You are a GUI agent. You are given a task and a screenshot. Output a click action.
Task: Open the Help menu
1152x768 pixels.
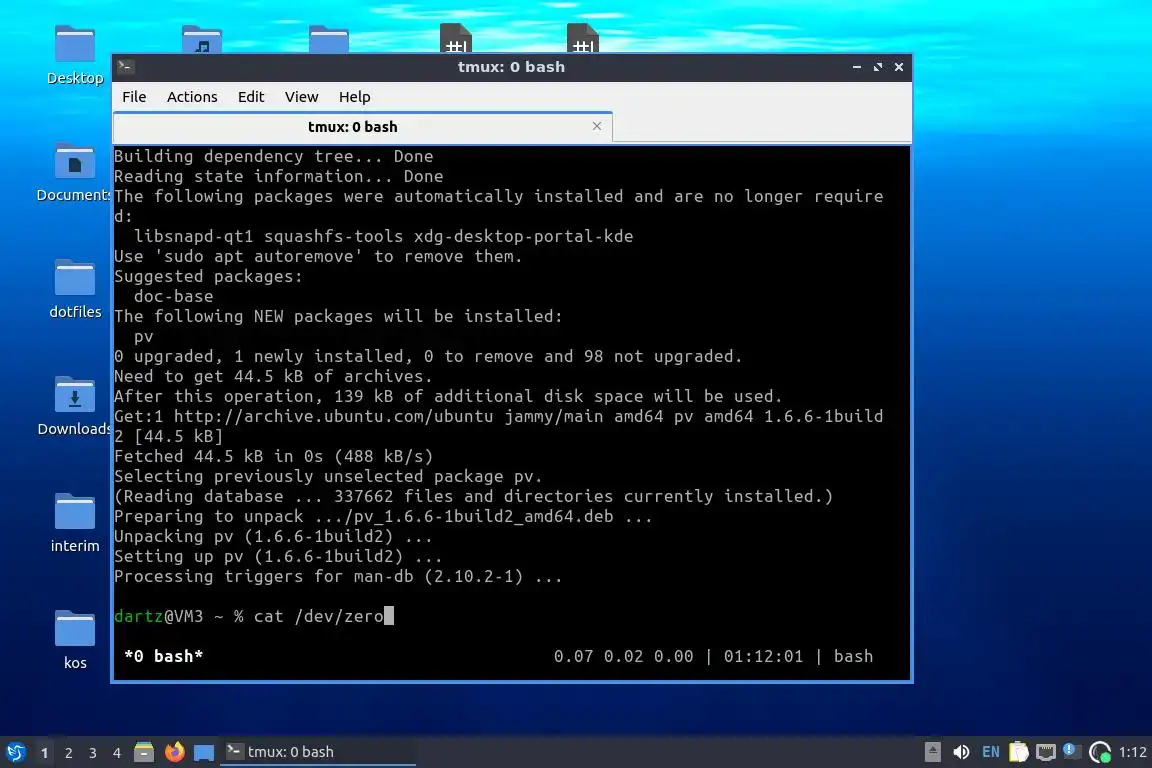point(354,97)
